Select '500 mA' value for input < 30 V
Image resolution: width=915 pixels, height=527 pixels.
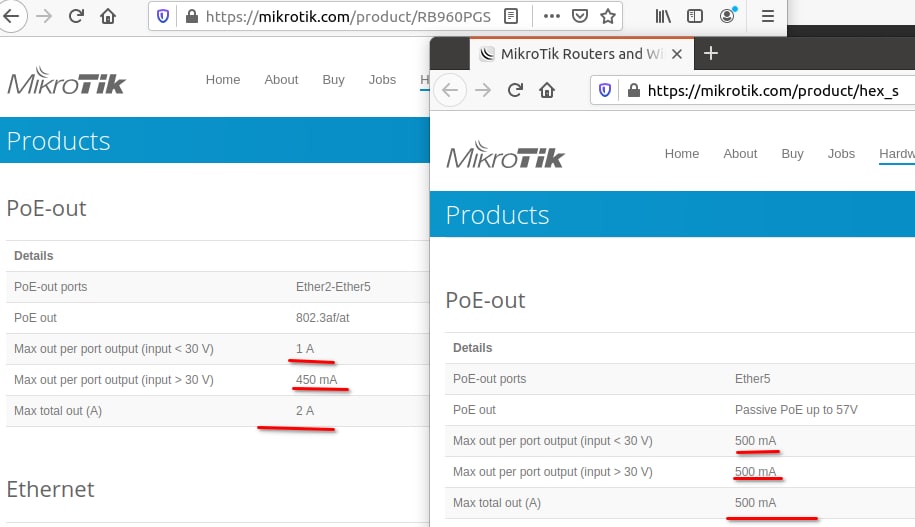click(x=755, y=441)
